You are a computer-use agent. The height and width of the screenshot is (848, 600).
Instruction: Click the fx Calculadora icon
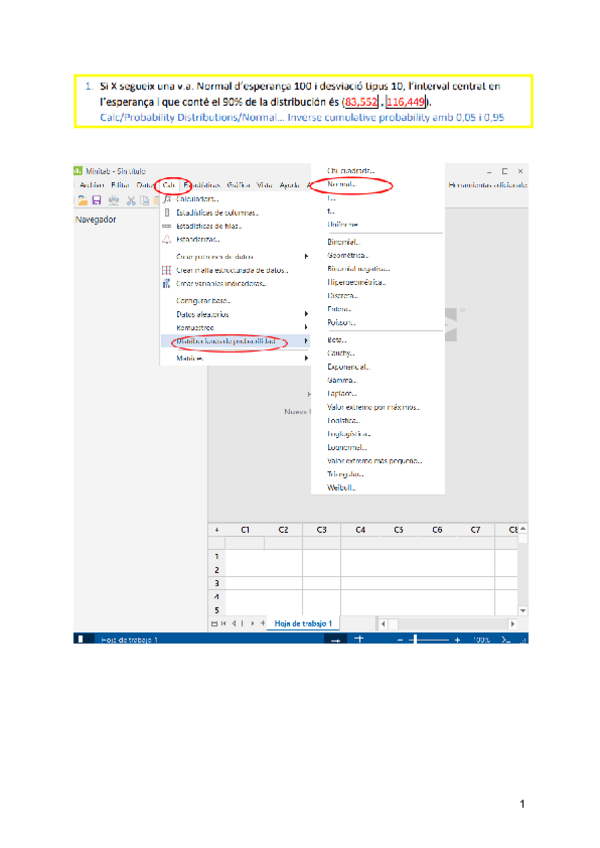[x=167, y=199]
